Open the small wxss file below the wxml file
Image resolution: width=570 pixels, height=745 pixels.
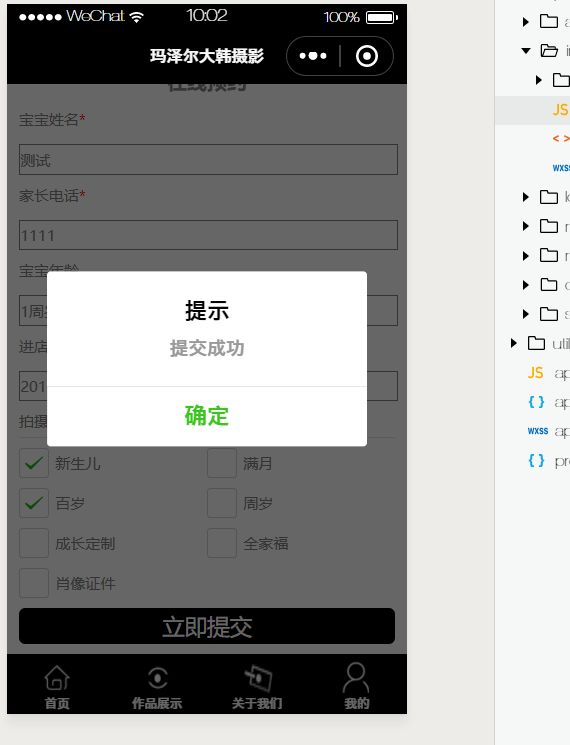point(561,168)
